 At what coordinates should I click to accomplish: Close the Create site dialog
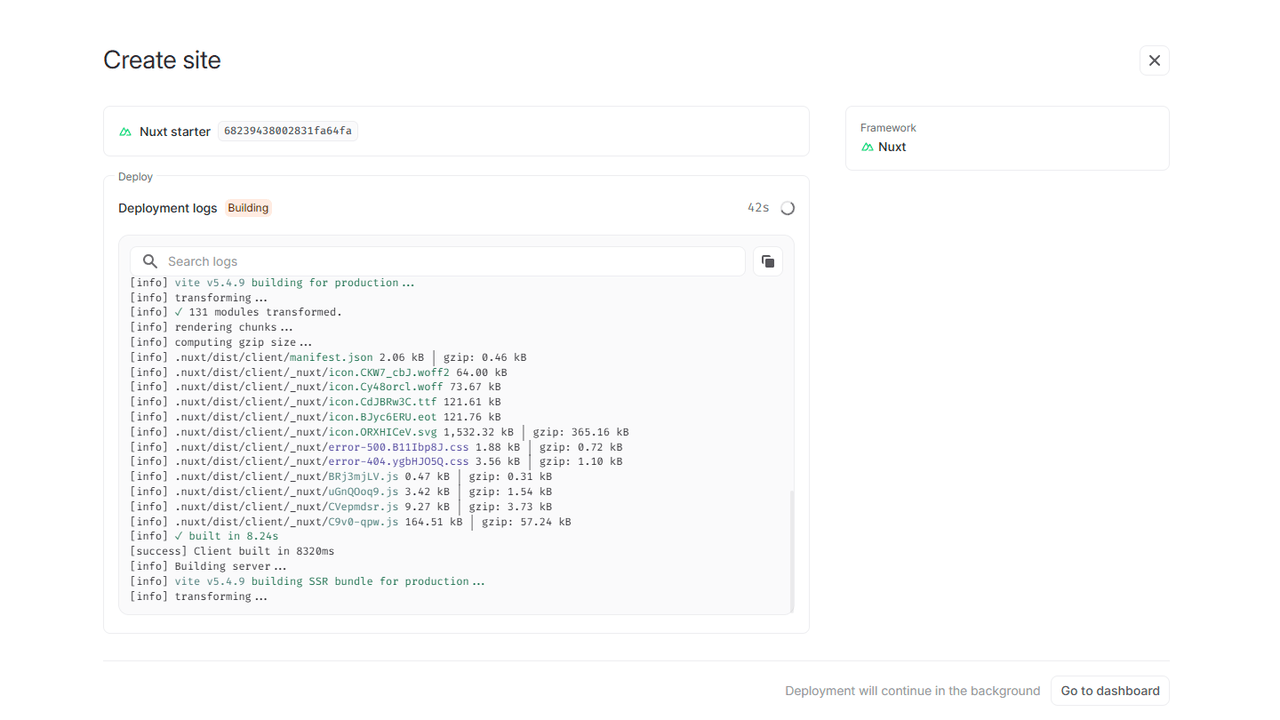1154,61
